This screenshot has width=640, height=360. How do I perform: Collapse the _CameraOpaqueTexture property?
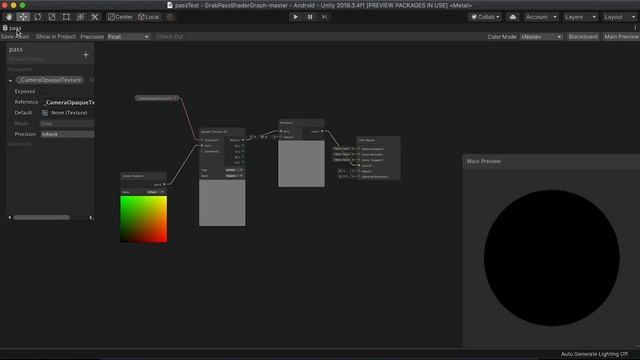[x=11, y=80]
